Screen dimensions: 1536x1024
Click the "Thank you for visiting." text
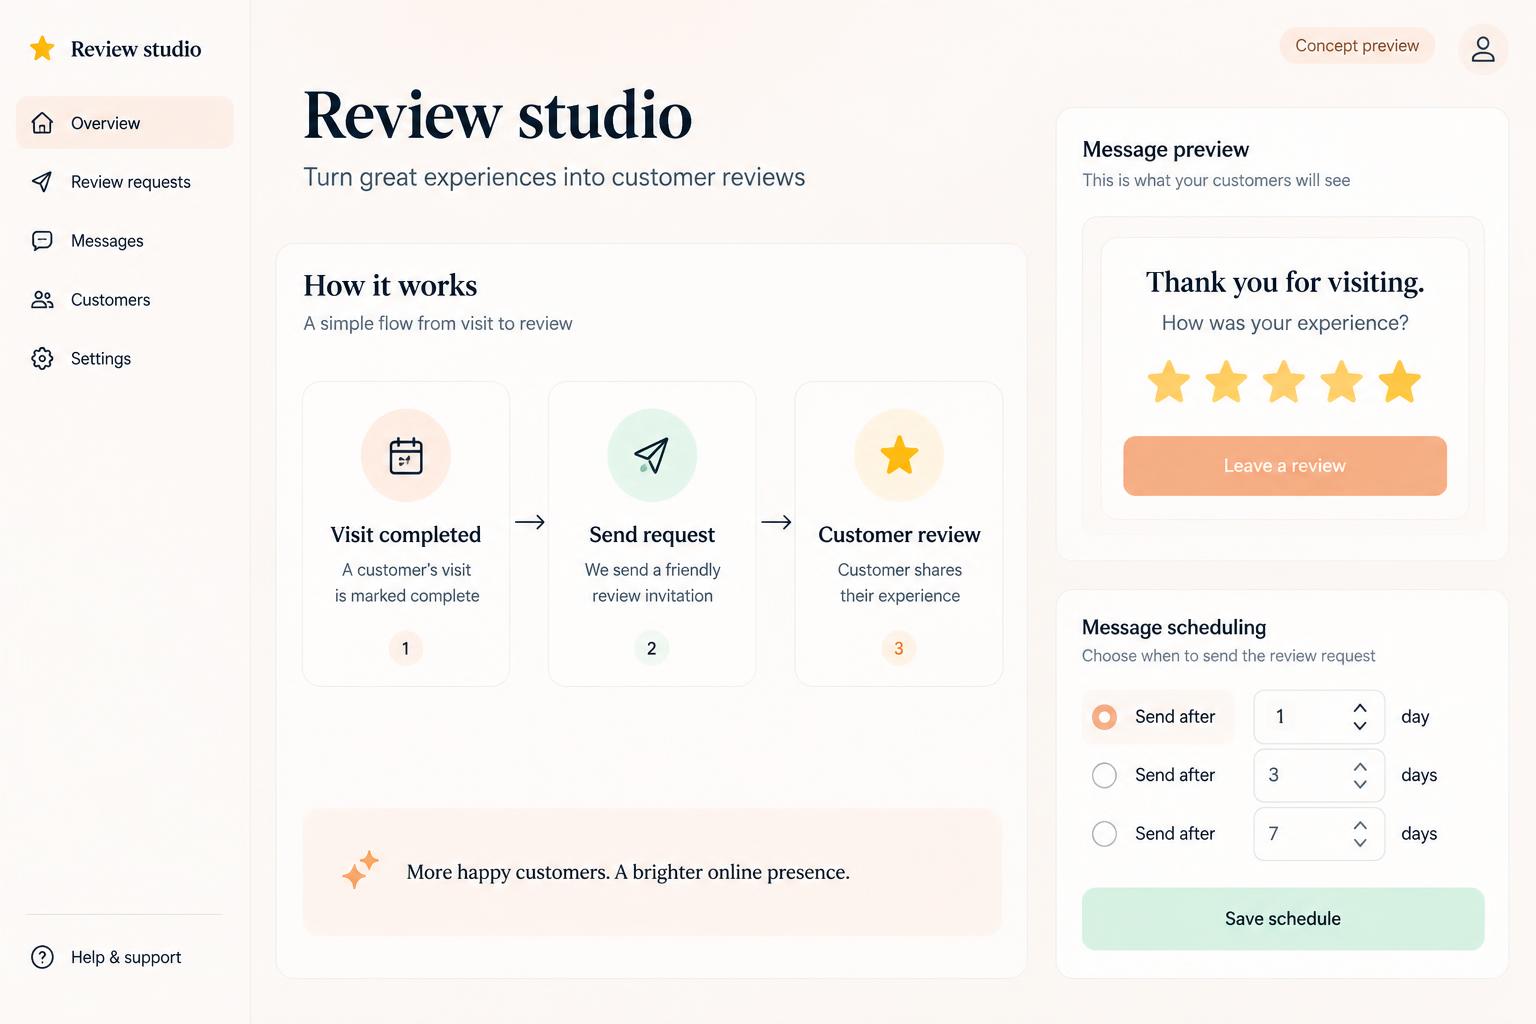(x=1285, y=282)
